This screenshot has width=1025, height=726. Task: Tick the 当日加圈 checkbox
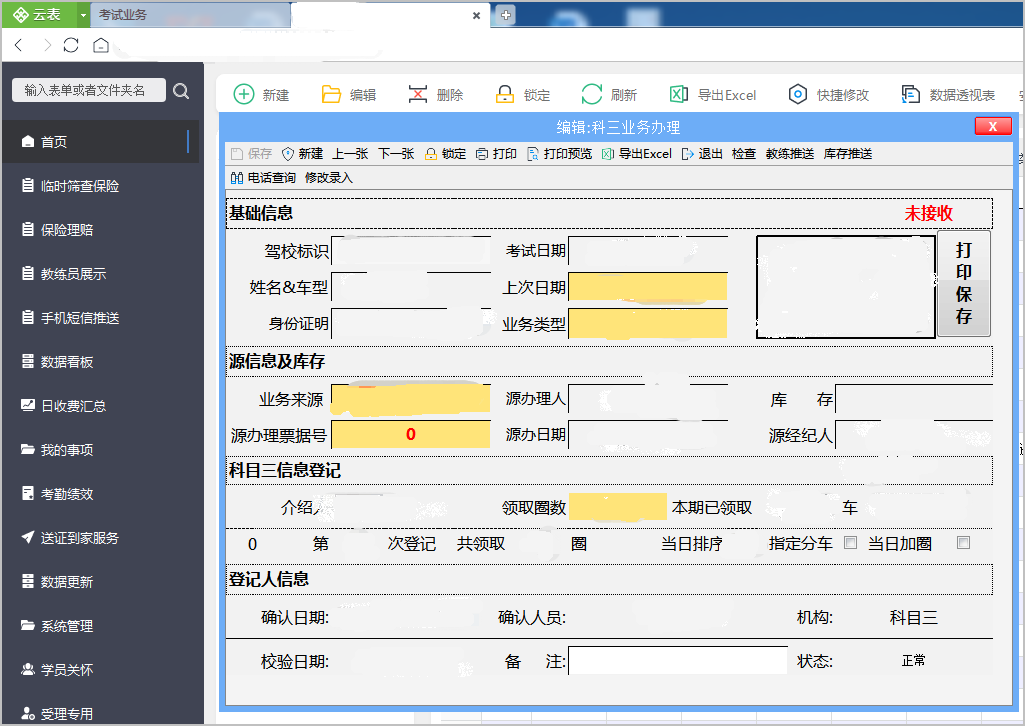(964, 542)
